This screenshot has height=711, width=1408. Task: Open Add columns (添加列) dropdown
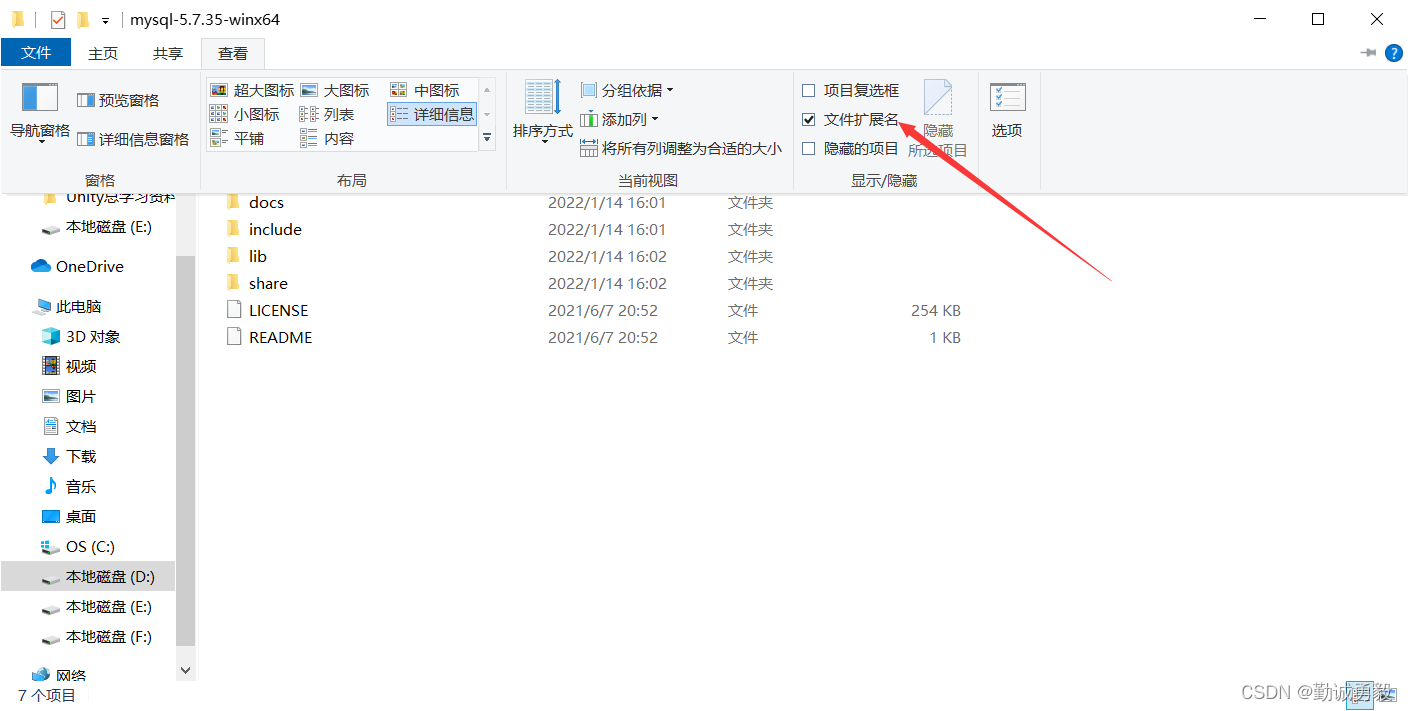click(620, 119)
